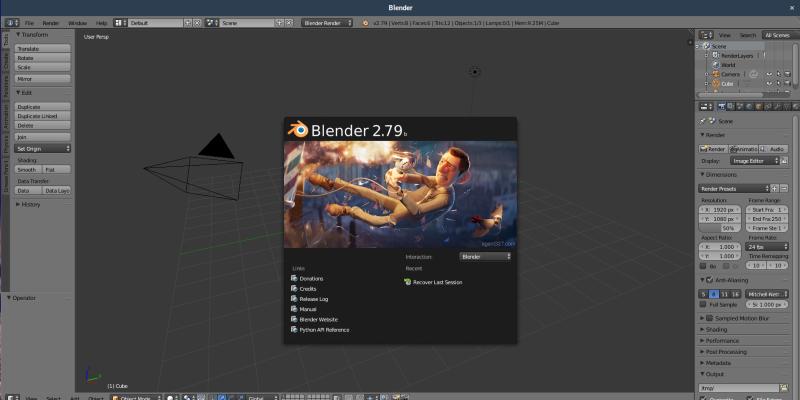
Task: Click the Camera object icon in outliner
Action: point(715,74)
